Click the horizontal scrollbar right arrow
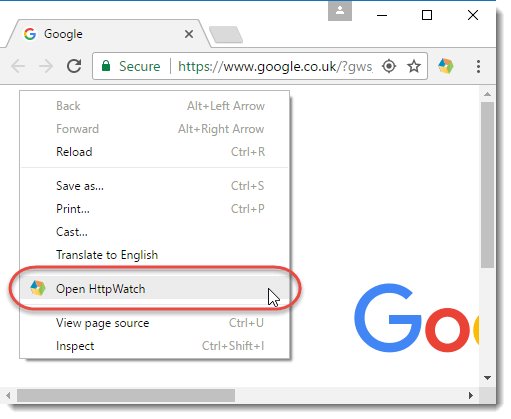Screen dimensions: 511x419 click(x=471, y=395)
